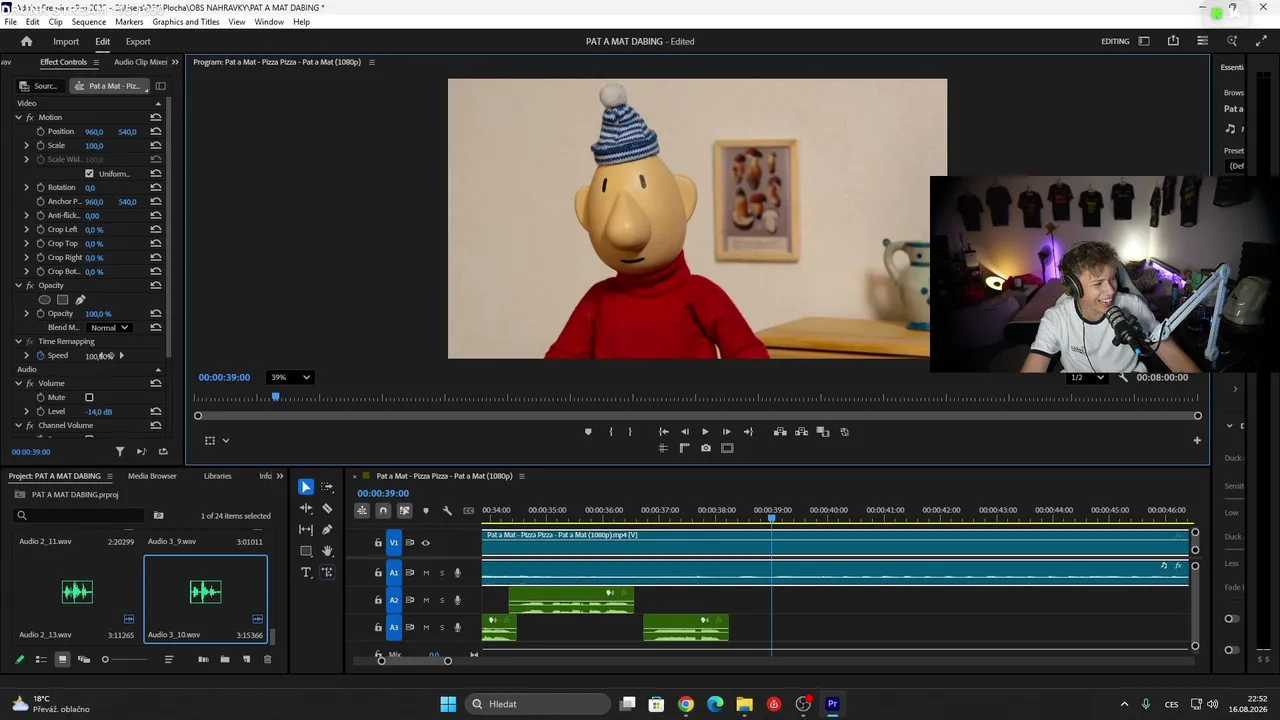
Task: Solo track A2
Action: tap(442, 600)
